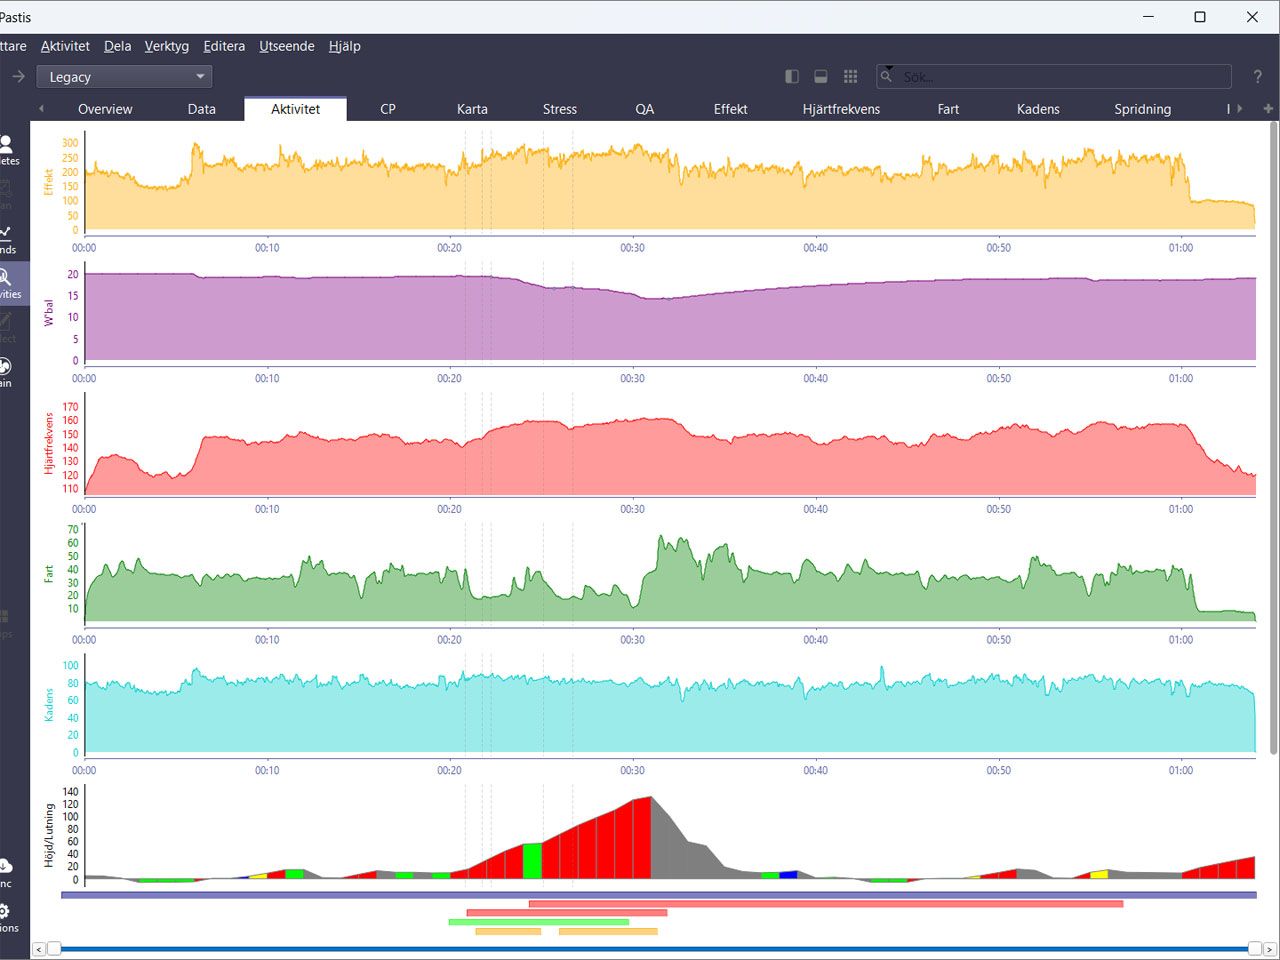Toggle the bottom panel visibility

(x=821, y=77)
